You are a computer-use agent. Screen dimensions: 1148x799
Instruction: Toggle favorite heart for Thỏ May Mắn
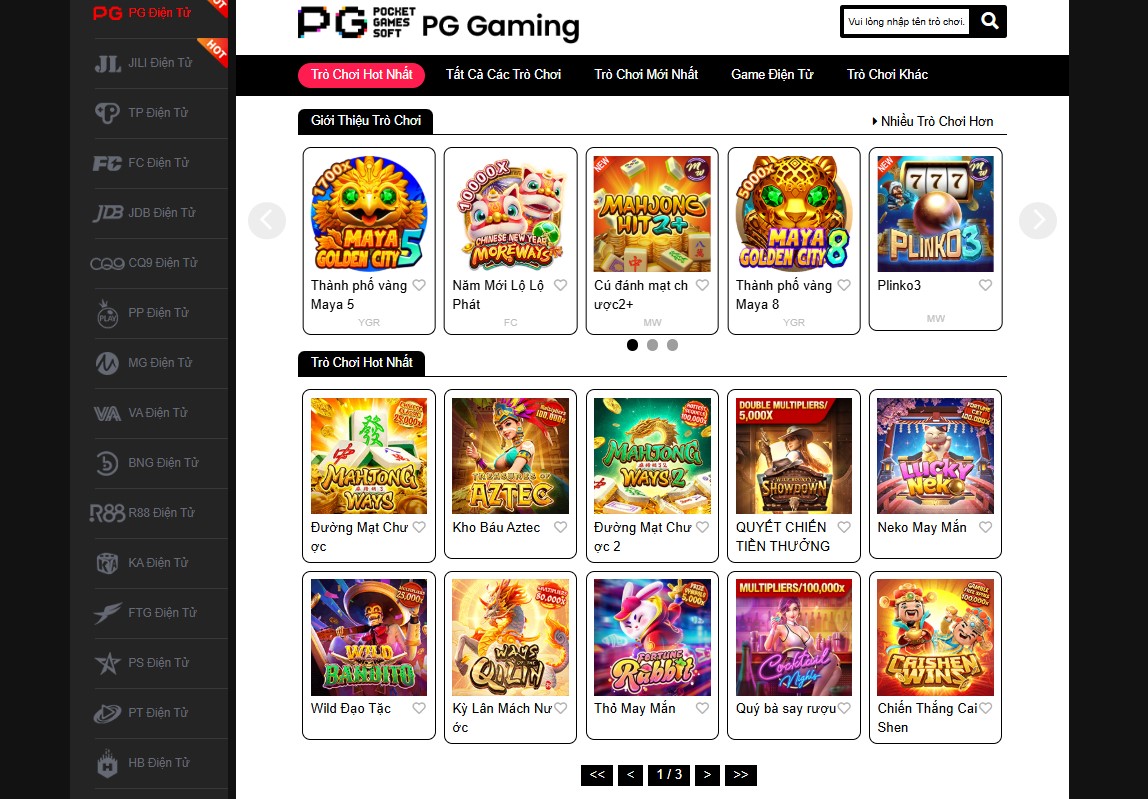click(x=702, y=708)
